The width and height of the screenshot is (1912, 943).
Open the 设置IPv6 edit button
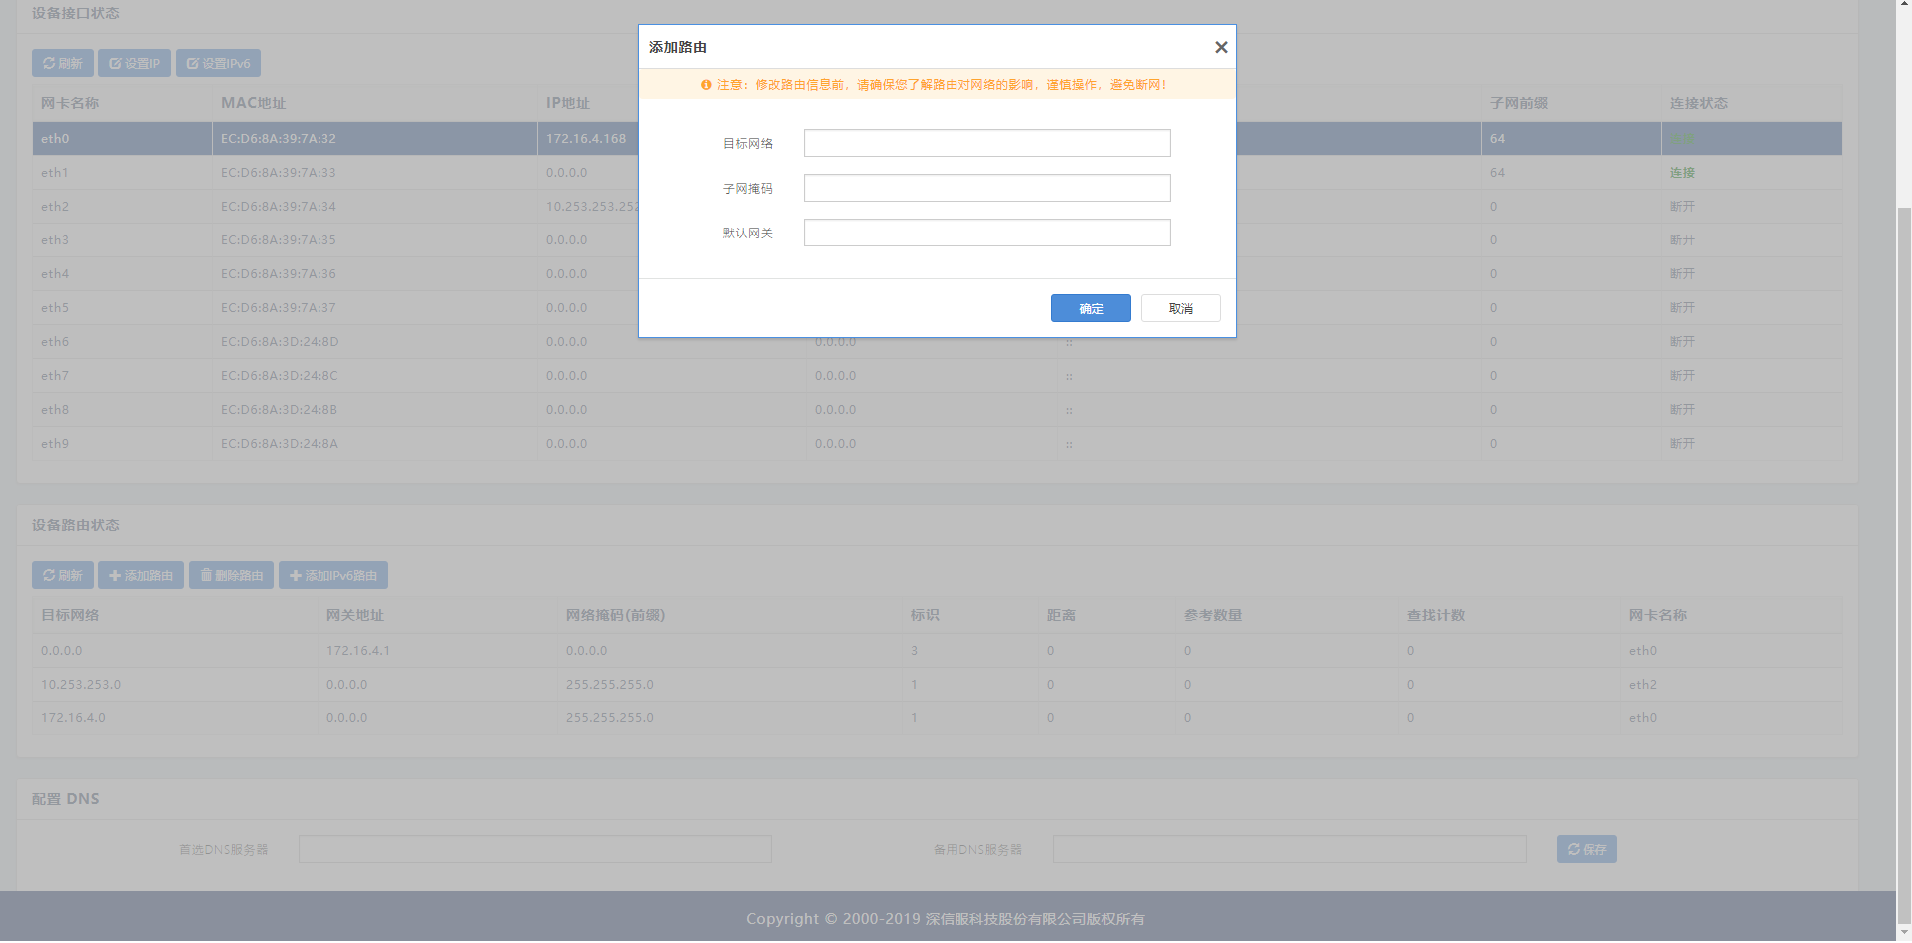(x=218, y=63)
